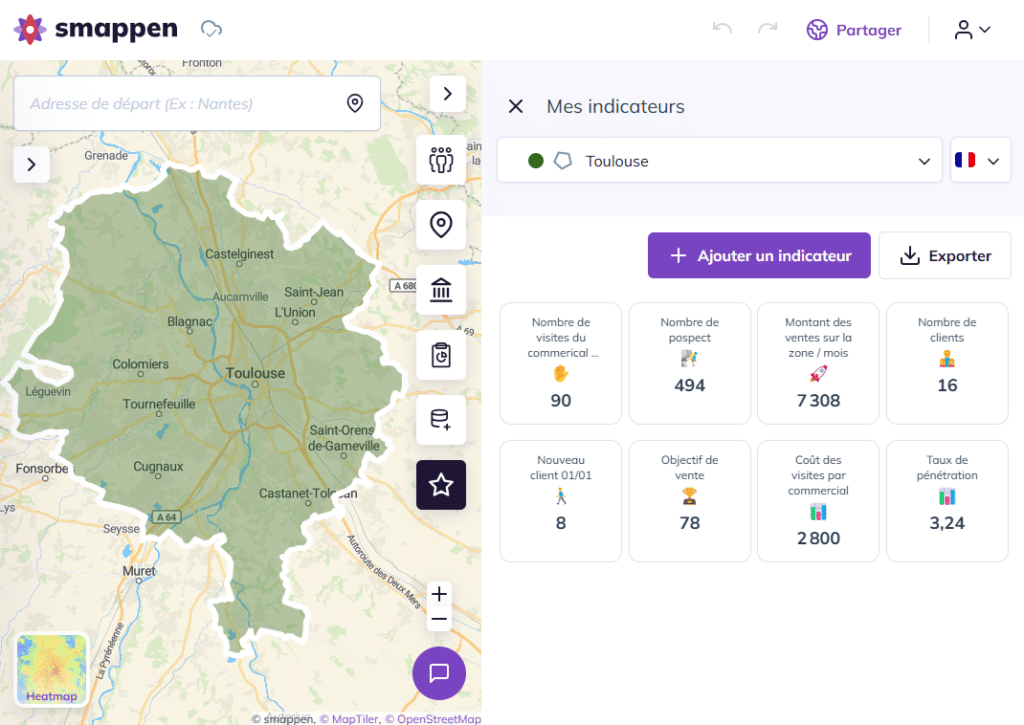1024x725 pixels.
Task: Click the cloud sync status icon
Action: (x=211, y=29)
